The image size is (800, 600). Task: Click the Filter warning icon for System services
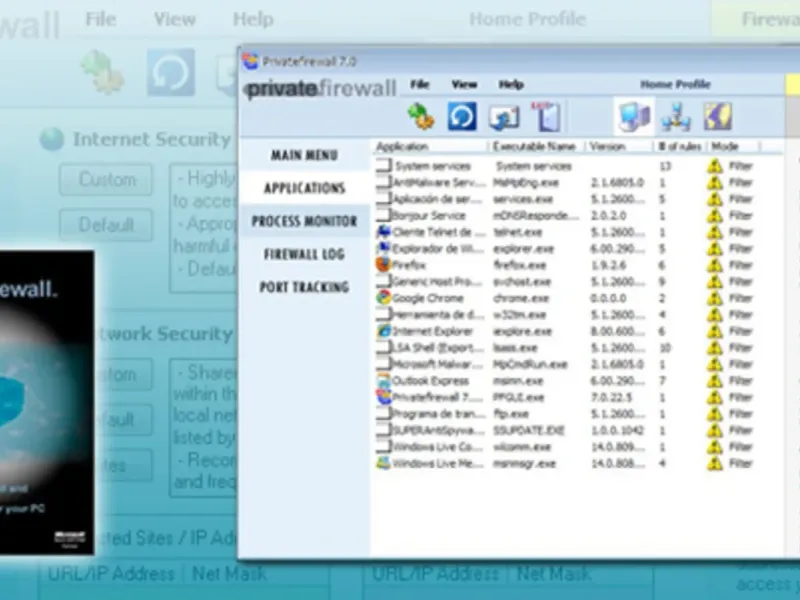(x=715, y=166)
